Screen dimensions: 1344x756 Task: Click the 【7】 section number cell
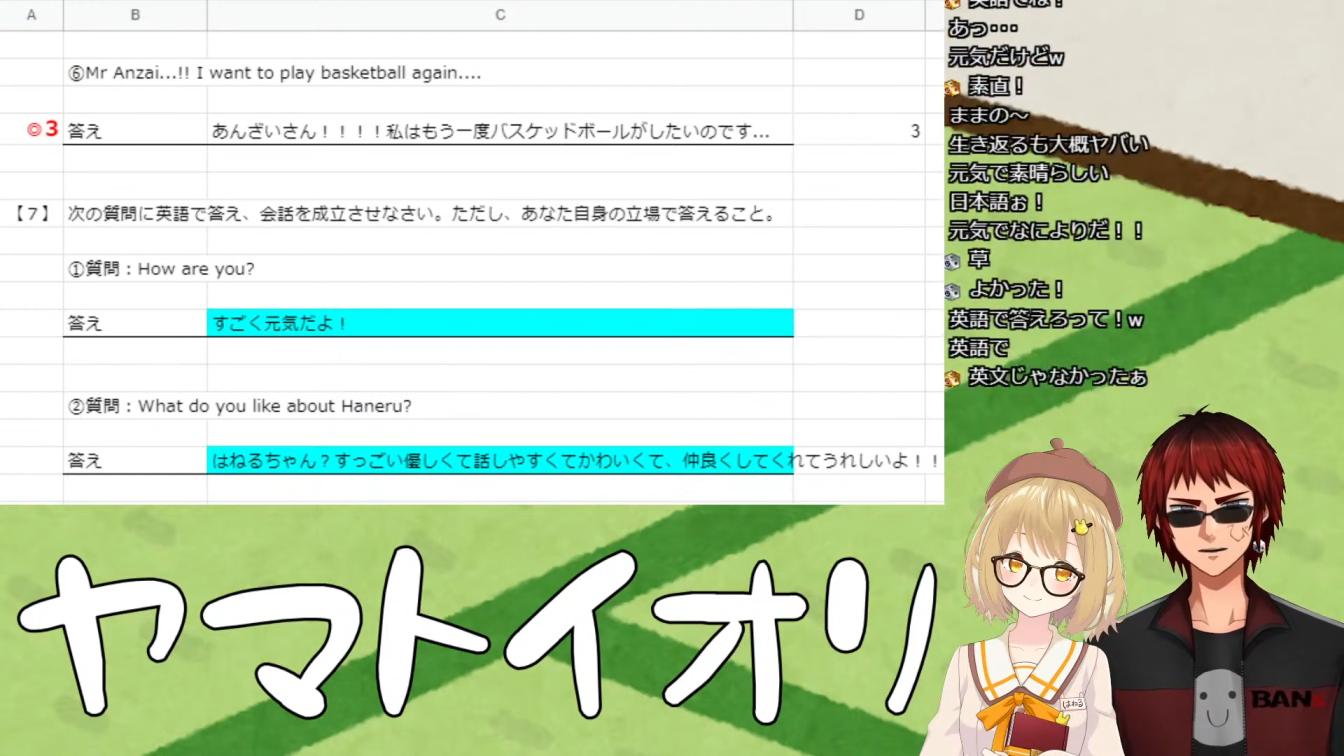(x=32, y=213)
